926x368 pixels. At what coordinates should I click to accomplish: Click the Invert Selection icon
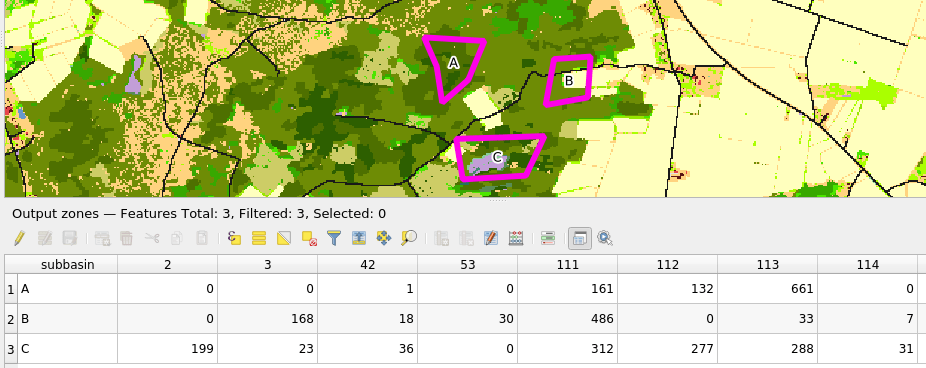click(x=284, y=238)
